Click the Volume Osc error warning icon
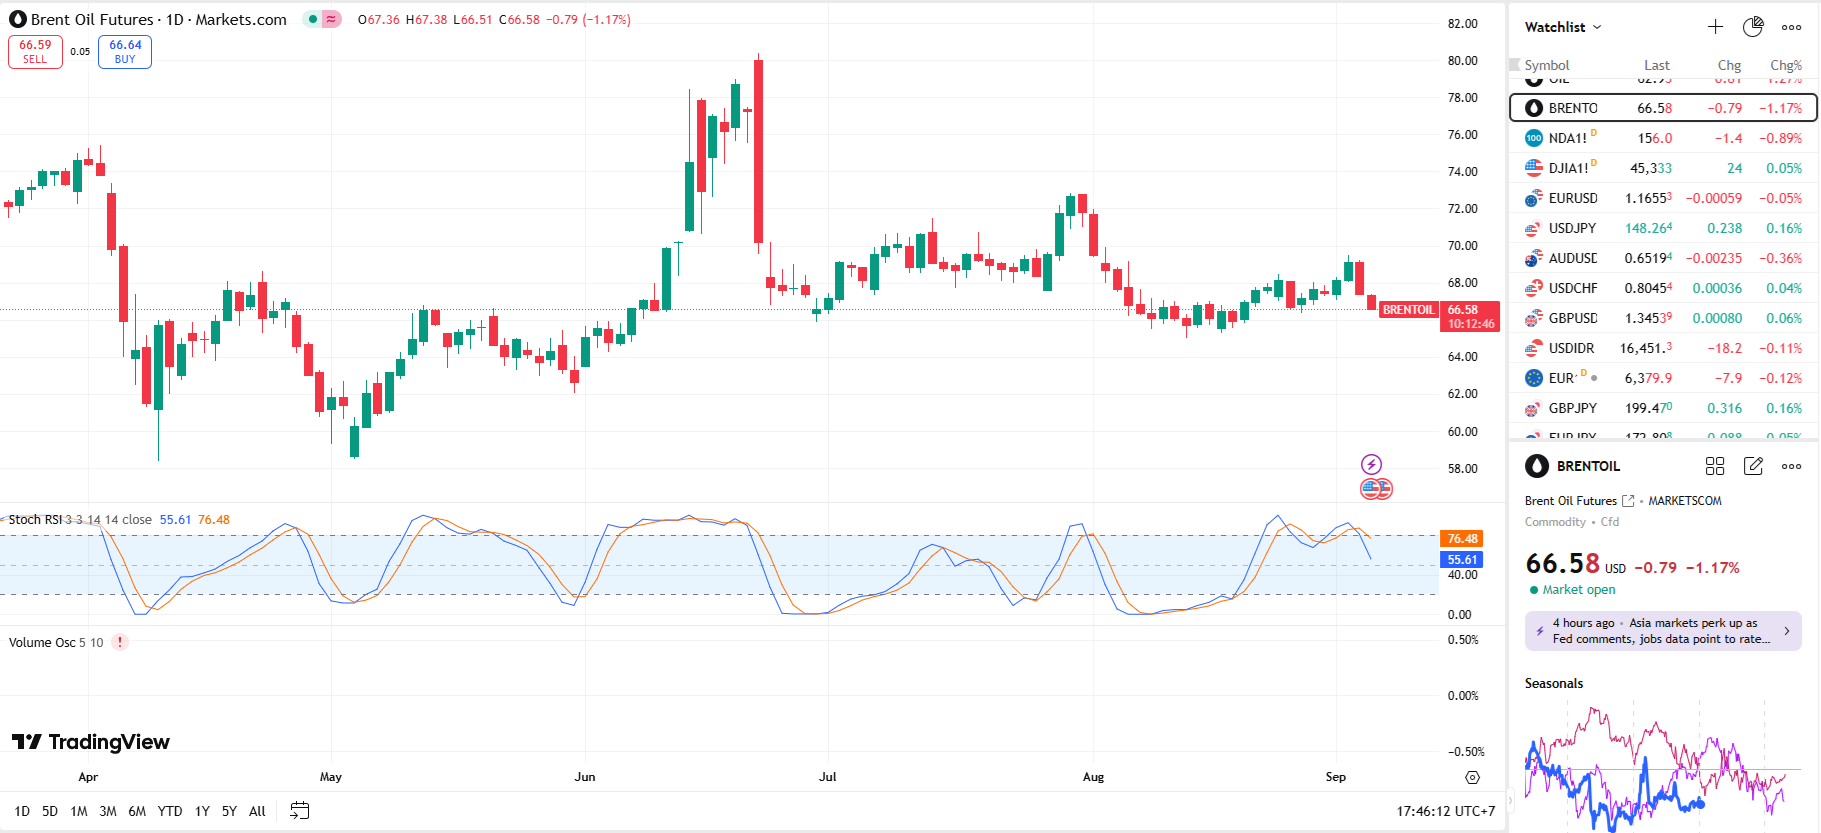Image resolution: width=1821 pixels, height=833 pixels. coord(120,642)
